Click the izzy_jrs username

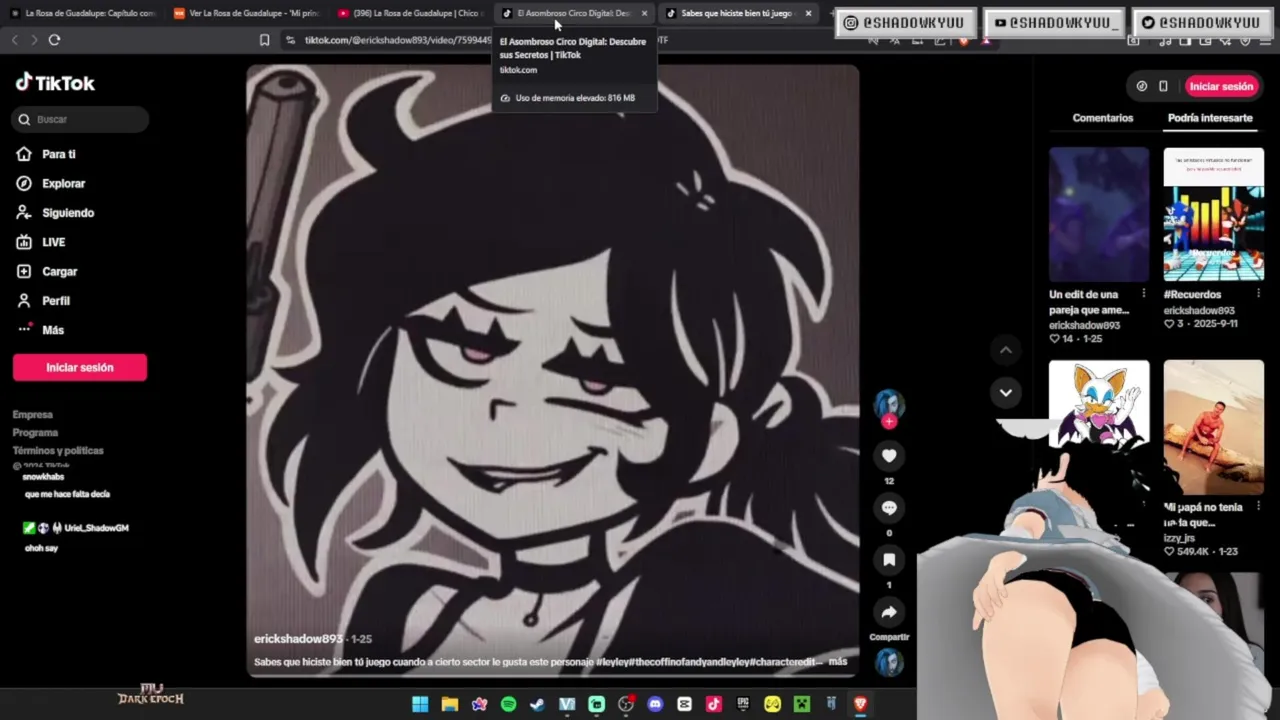[x=1179, y=538]
